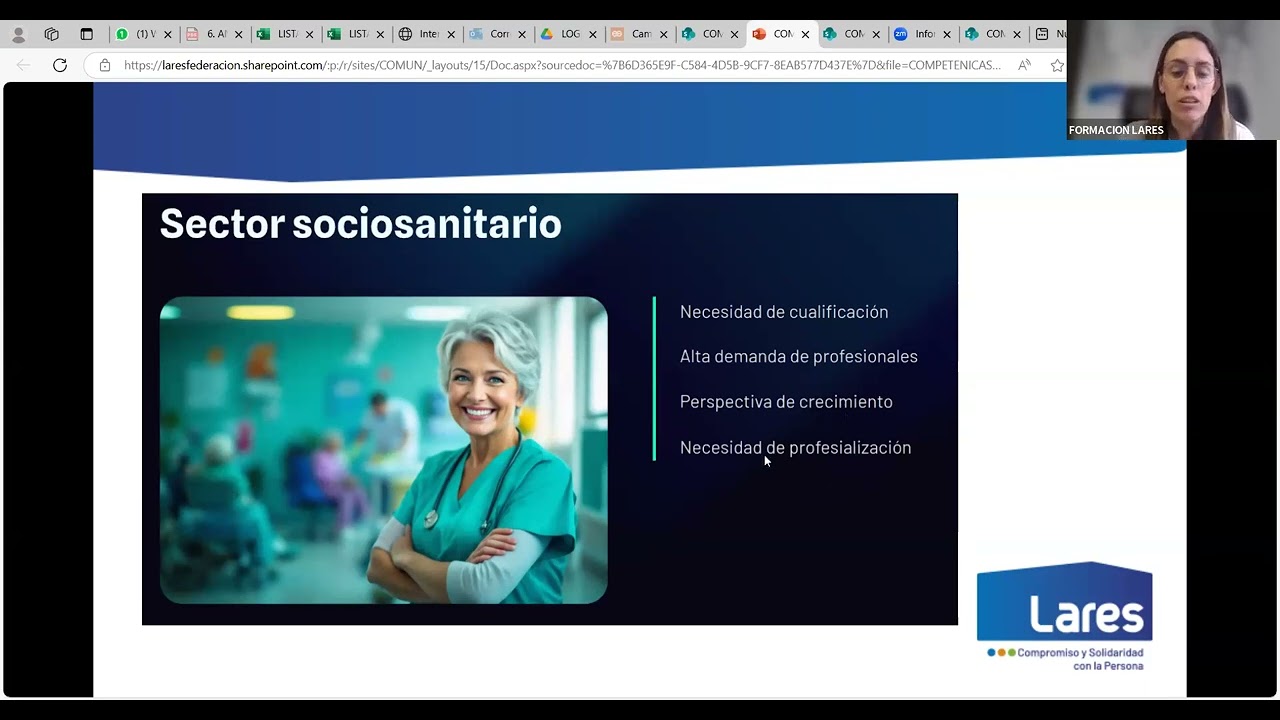1280x720 pixels.
Task: Close the "Cam" tab
Action: (x=664, y=34)
